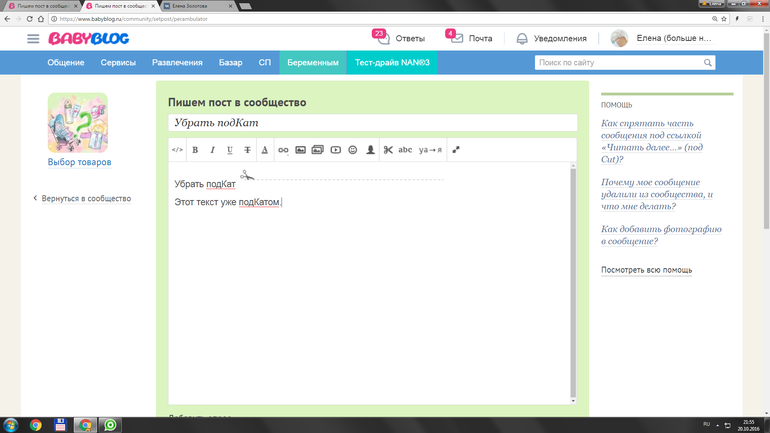Toggle strikethrough text formatting
The height and width of the screenshot is (433, 770).
click(x=247, y=150)
